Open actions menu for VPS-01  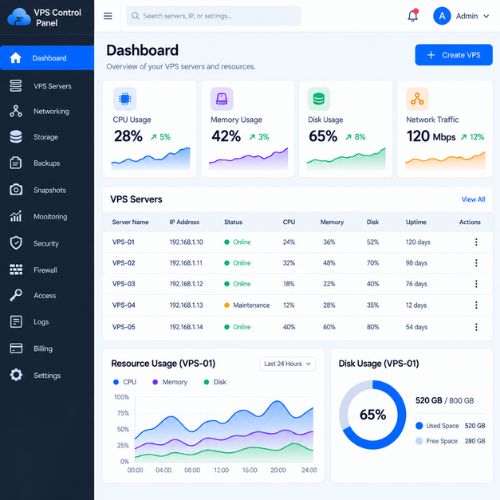(x=476, y=242)
